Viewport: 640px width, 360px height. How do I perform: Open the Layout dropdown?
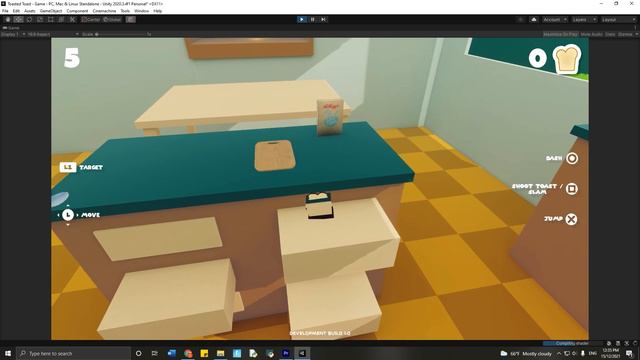click(618, 20)
